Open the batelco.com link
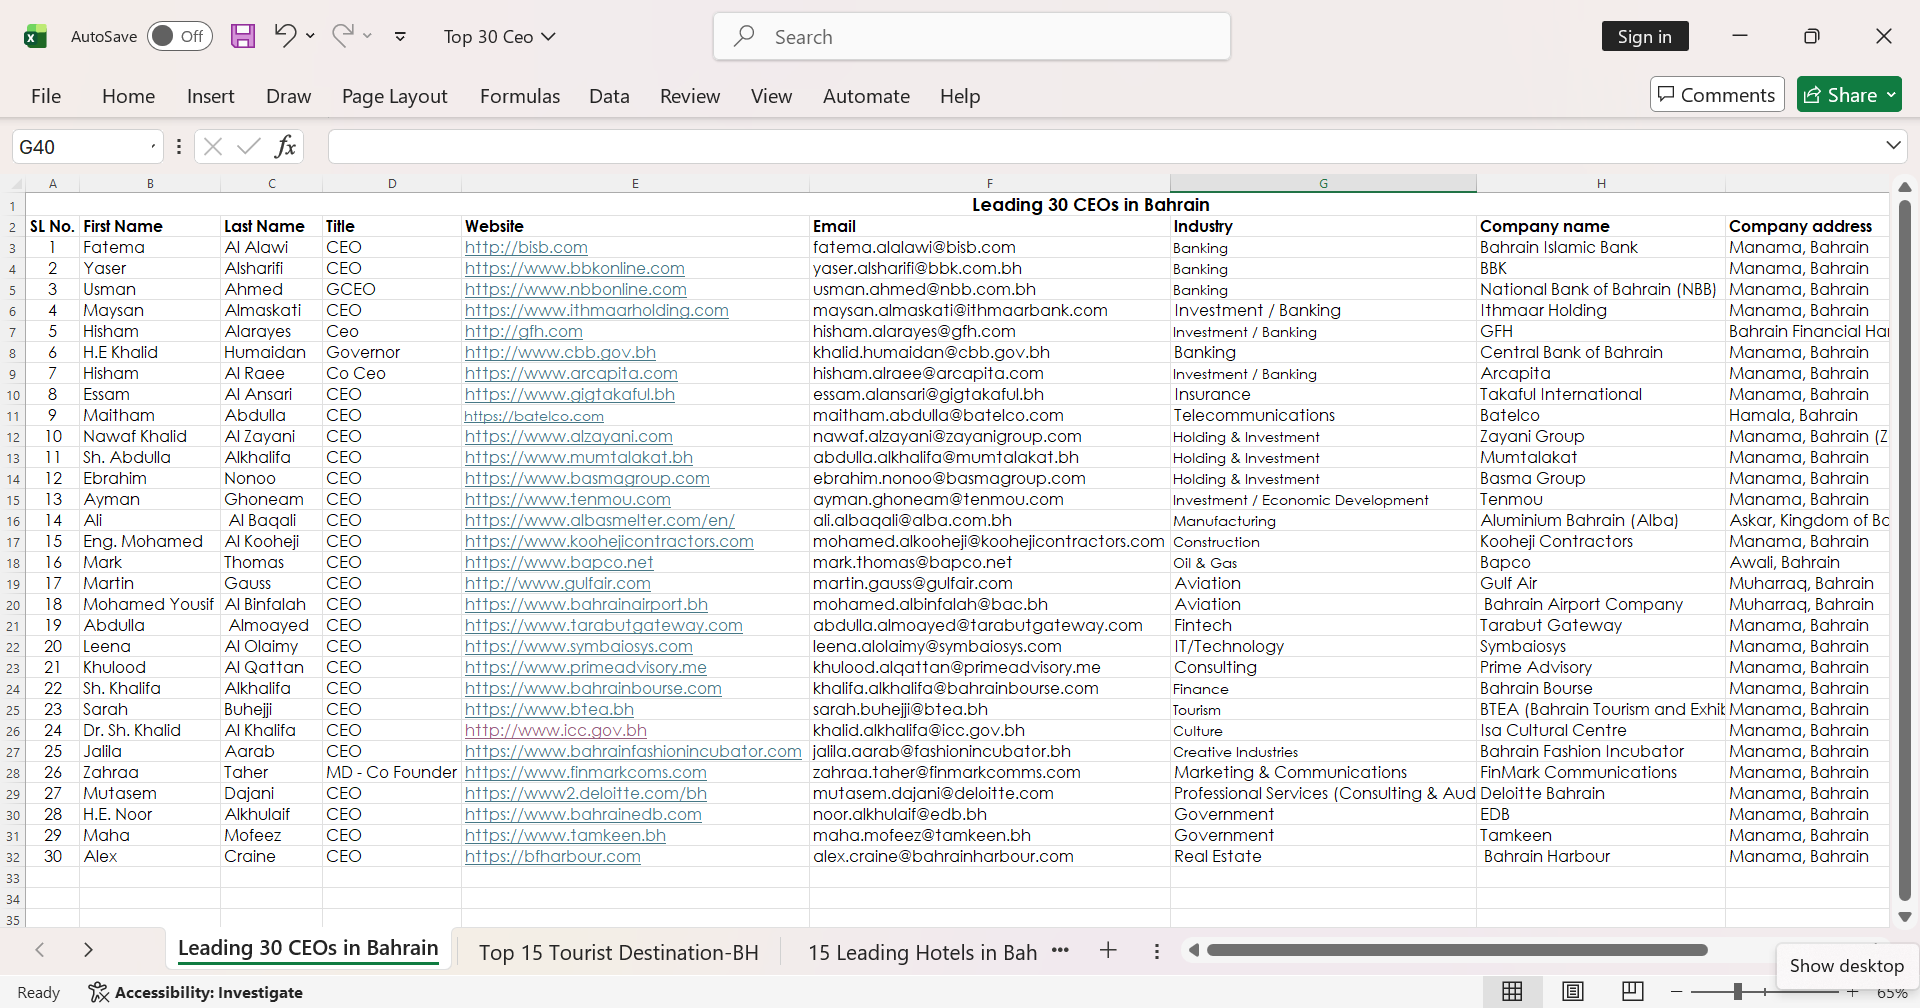 click(x=534, y=416)
